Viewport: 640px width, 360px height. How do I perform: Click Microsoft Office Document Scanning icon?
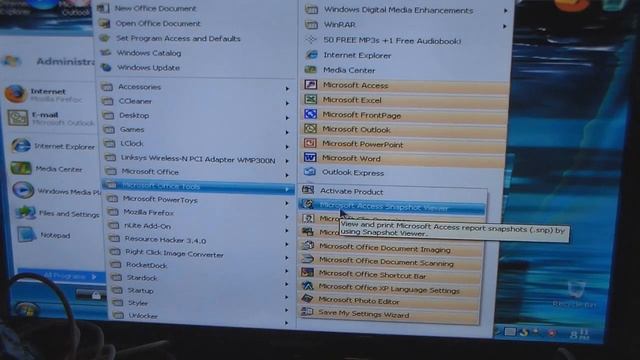tap(307, 260)
